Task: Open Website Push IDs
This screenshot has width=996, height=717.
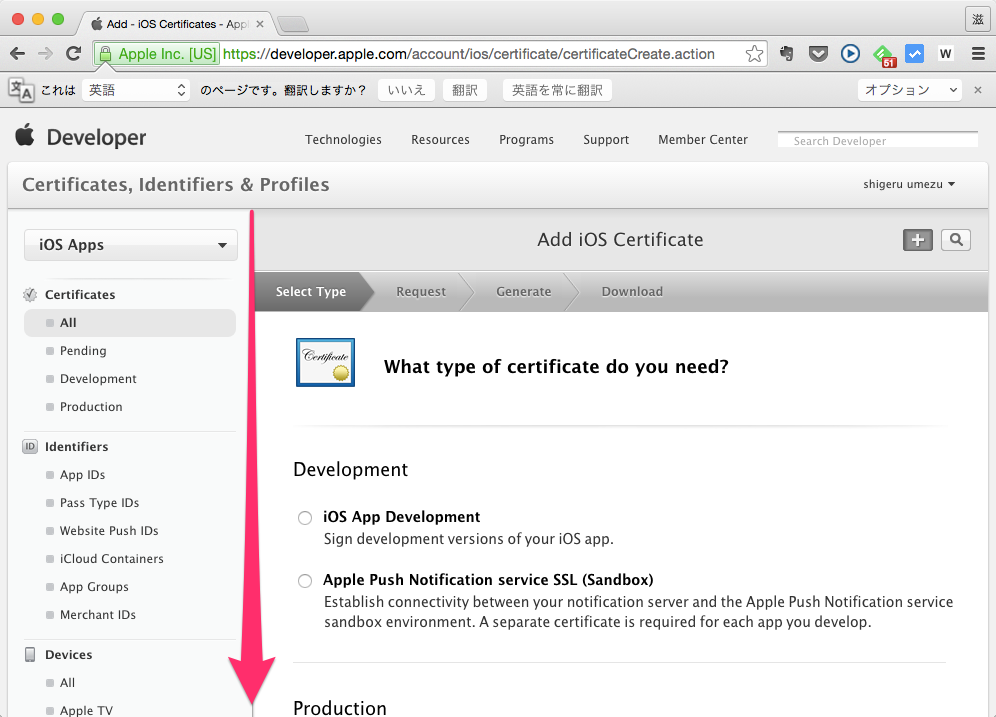Action: click(x=109, y=530)
